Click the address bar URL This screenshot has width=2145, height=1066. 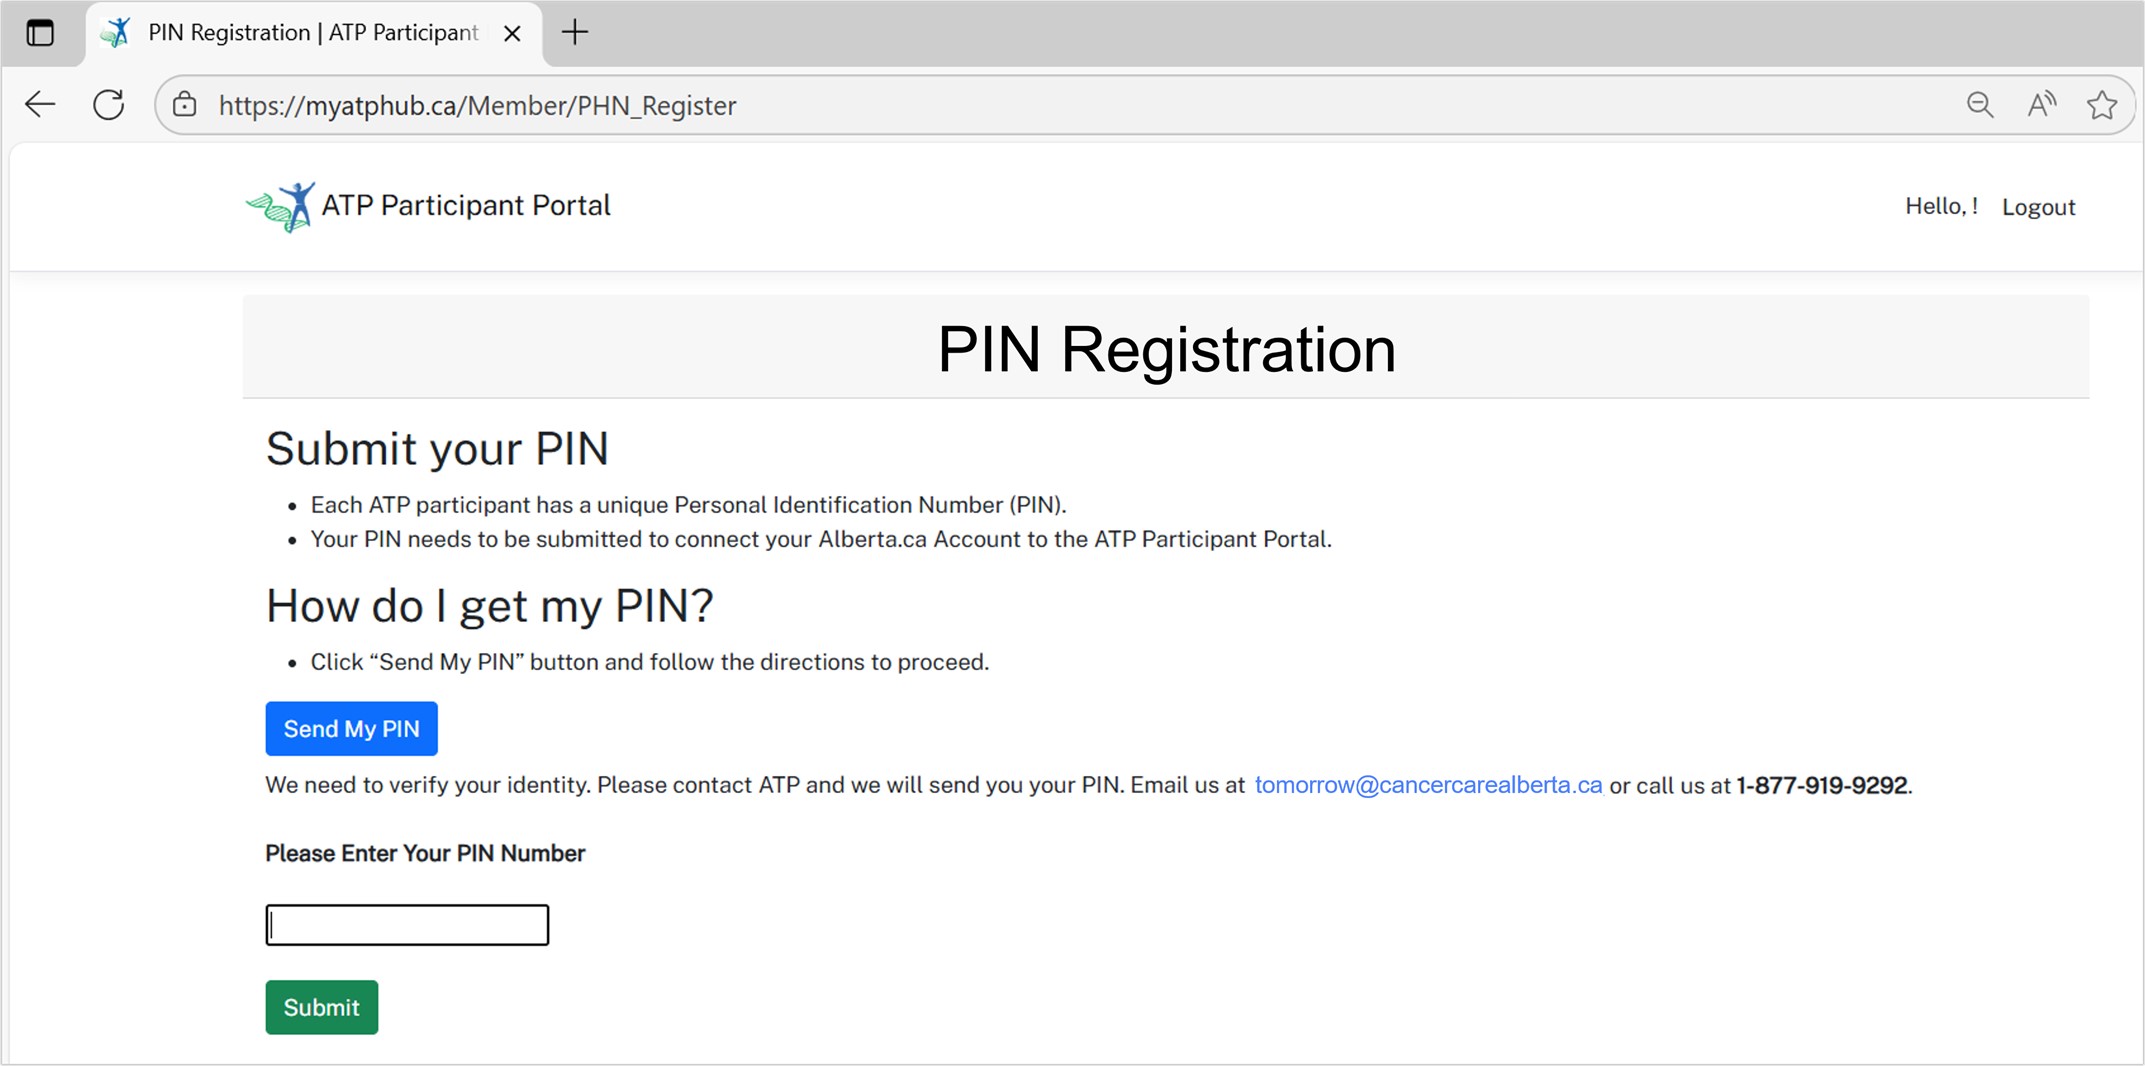point(477,106)
